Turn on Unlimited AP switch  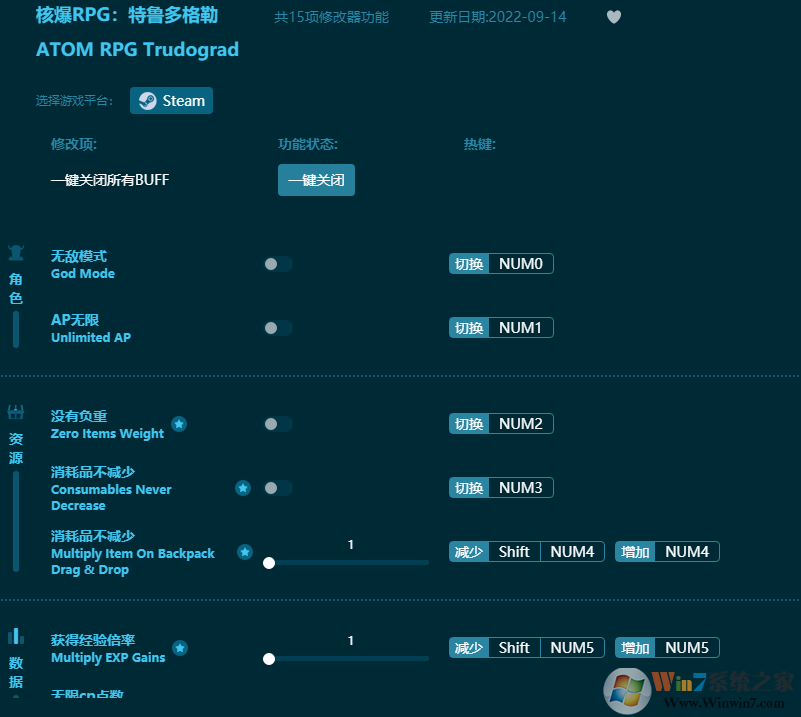(x=278, y=328)
